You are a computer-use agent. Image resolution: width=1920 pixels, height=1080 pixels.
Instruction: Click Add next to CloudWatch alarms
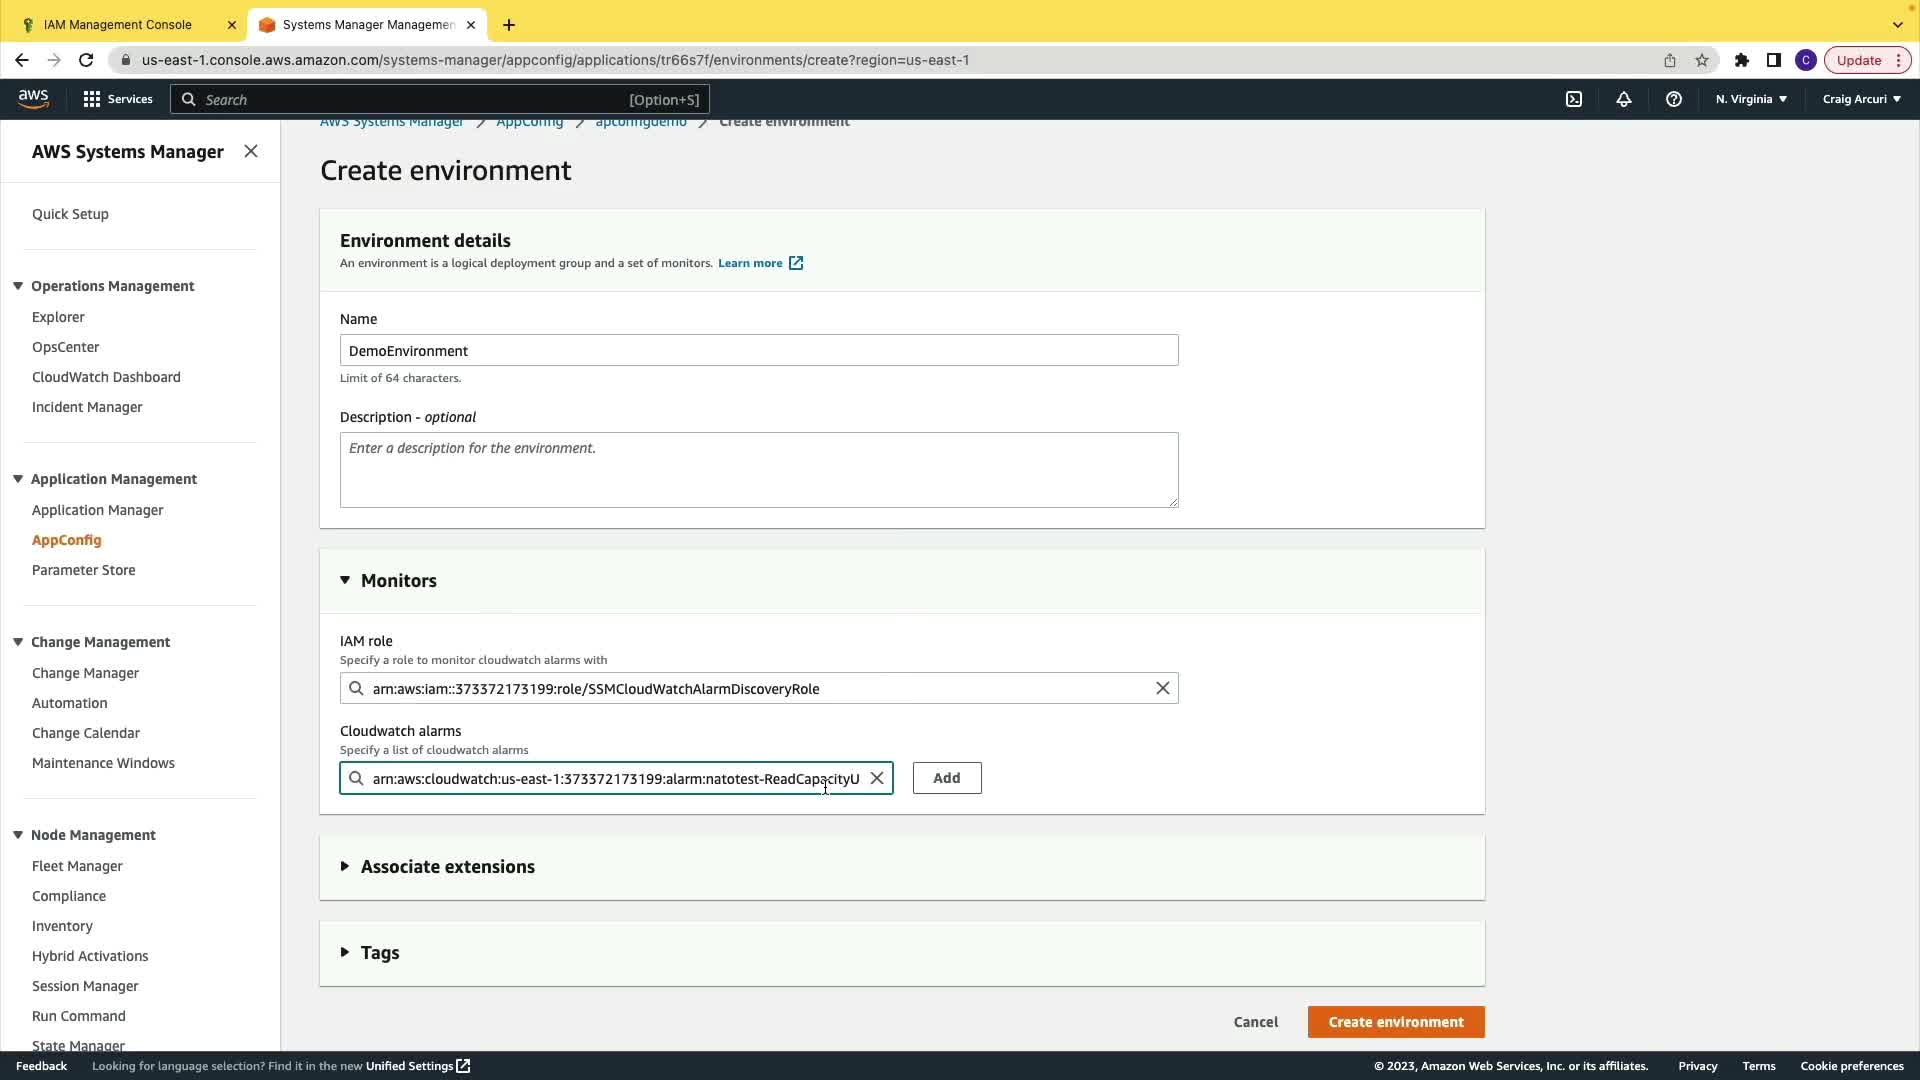point(947,778)
